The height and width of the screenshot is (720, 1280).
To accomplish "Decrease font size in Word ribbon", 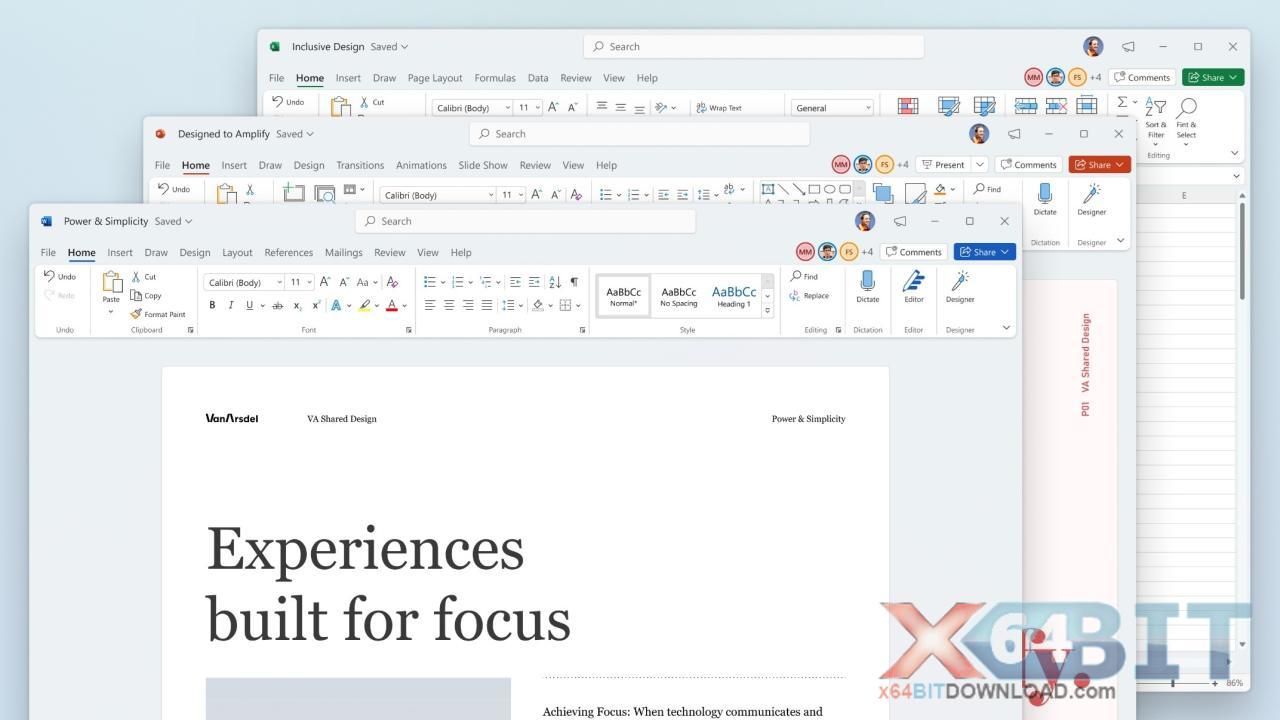I will [x=344, y=282].
